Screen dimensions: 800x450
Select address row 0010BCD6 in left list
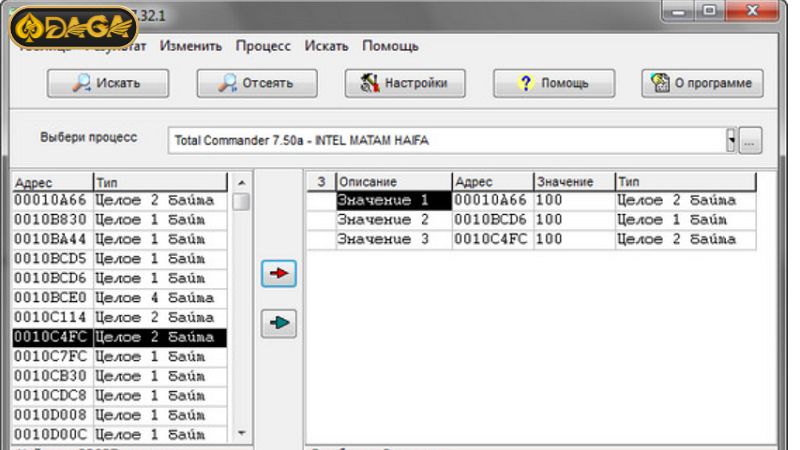point(120,279)
